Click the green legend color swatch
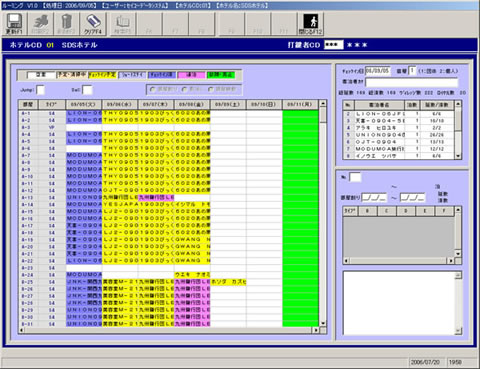 (221, 75)
